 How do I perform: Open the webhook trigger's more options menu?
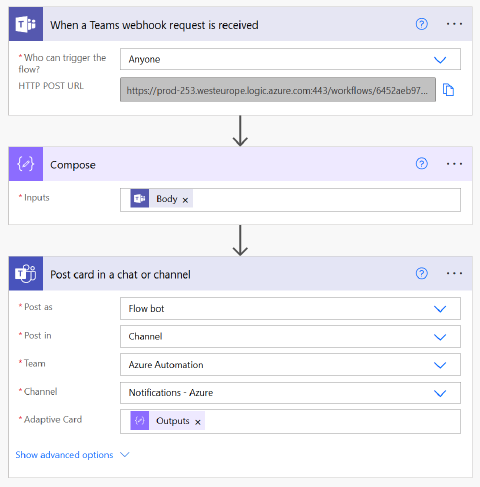[x=454, y=24]
